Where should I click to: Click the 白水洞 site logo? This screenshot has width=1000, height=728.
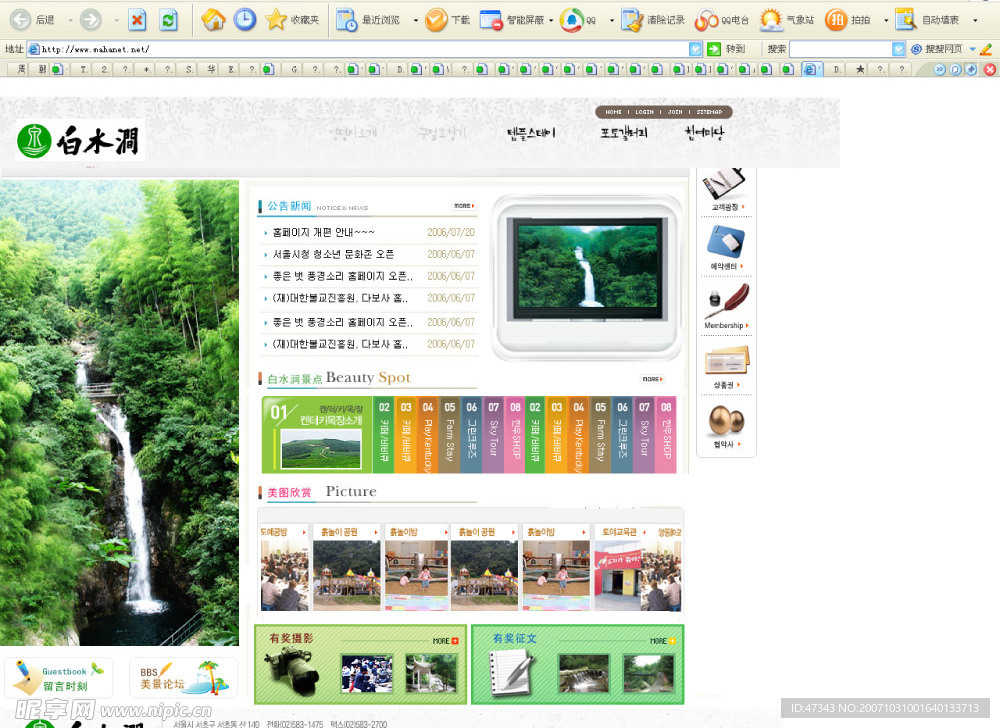point(80,140)
